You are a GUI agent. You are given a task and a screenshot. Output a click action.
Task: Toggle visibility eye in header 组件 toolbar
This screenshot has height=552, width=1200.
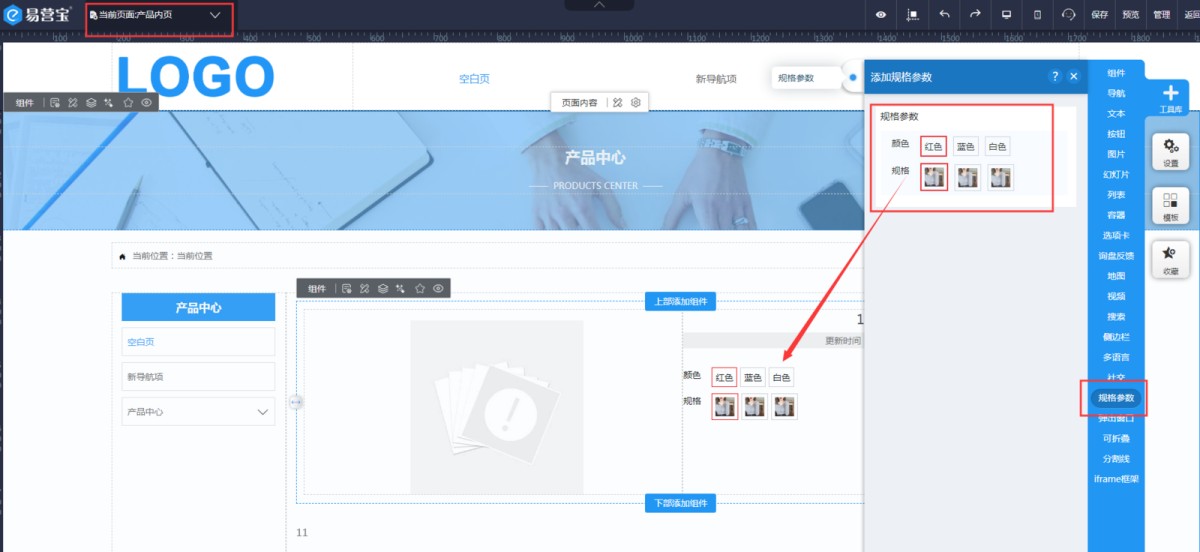(x=147, y=102)
